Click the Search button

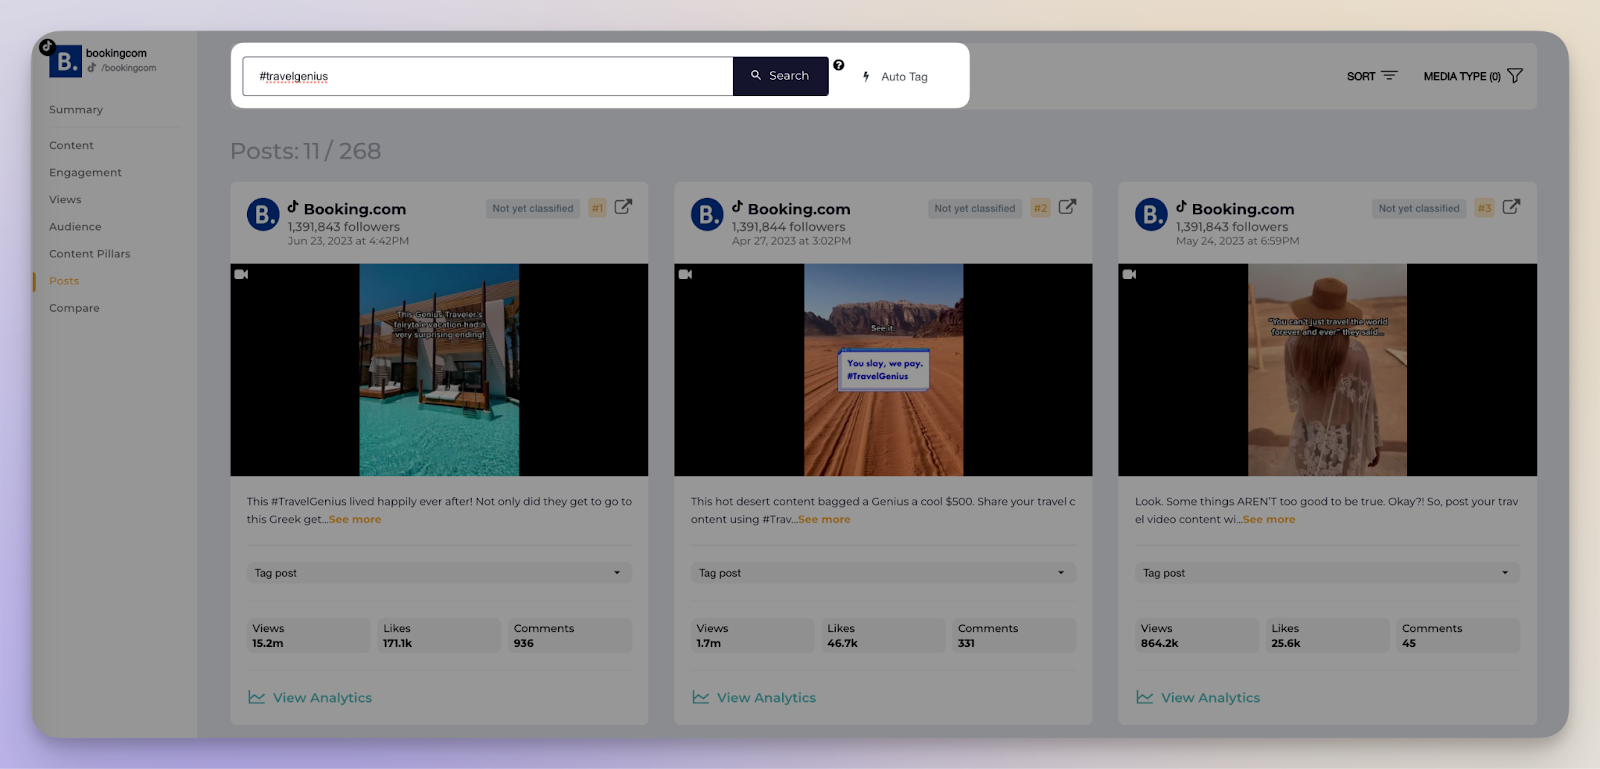[x=780, y=76]
